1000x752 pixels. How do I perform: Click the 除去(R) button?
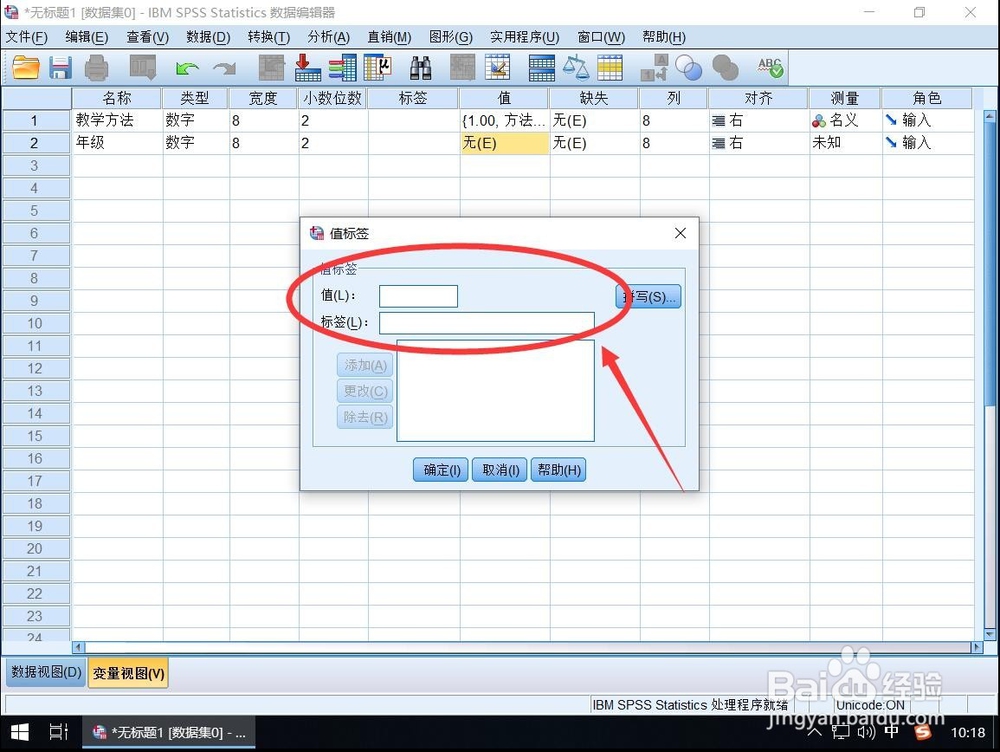coord(365,417)
